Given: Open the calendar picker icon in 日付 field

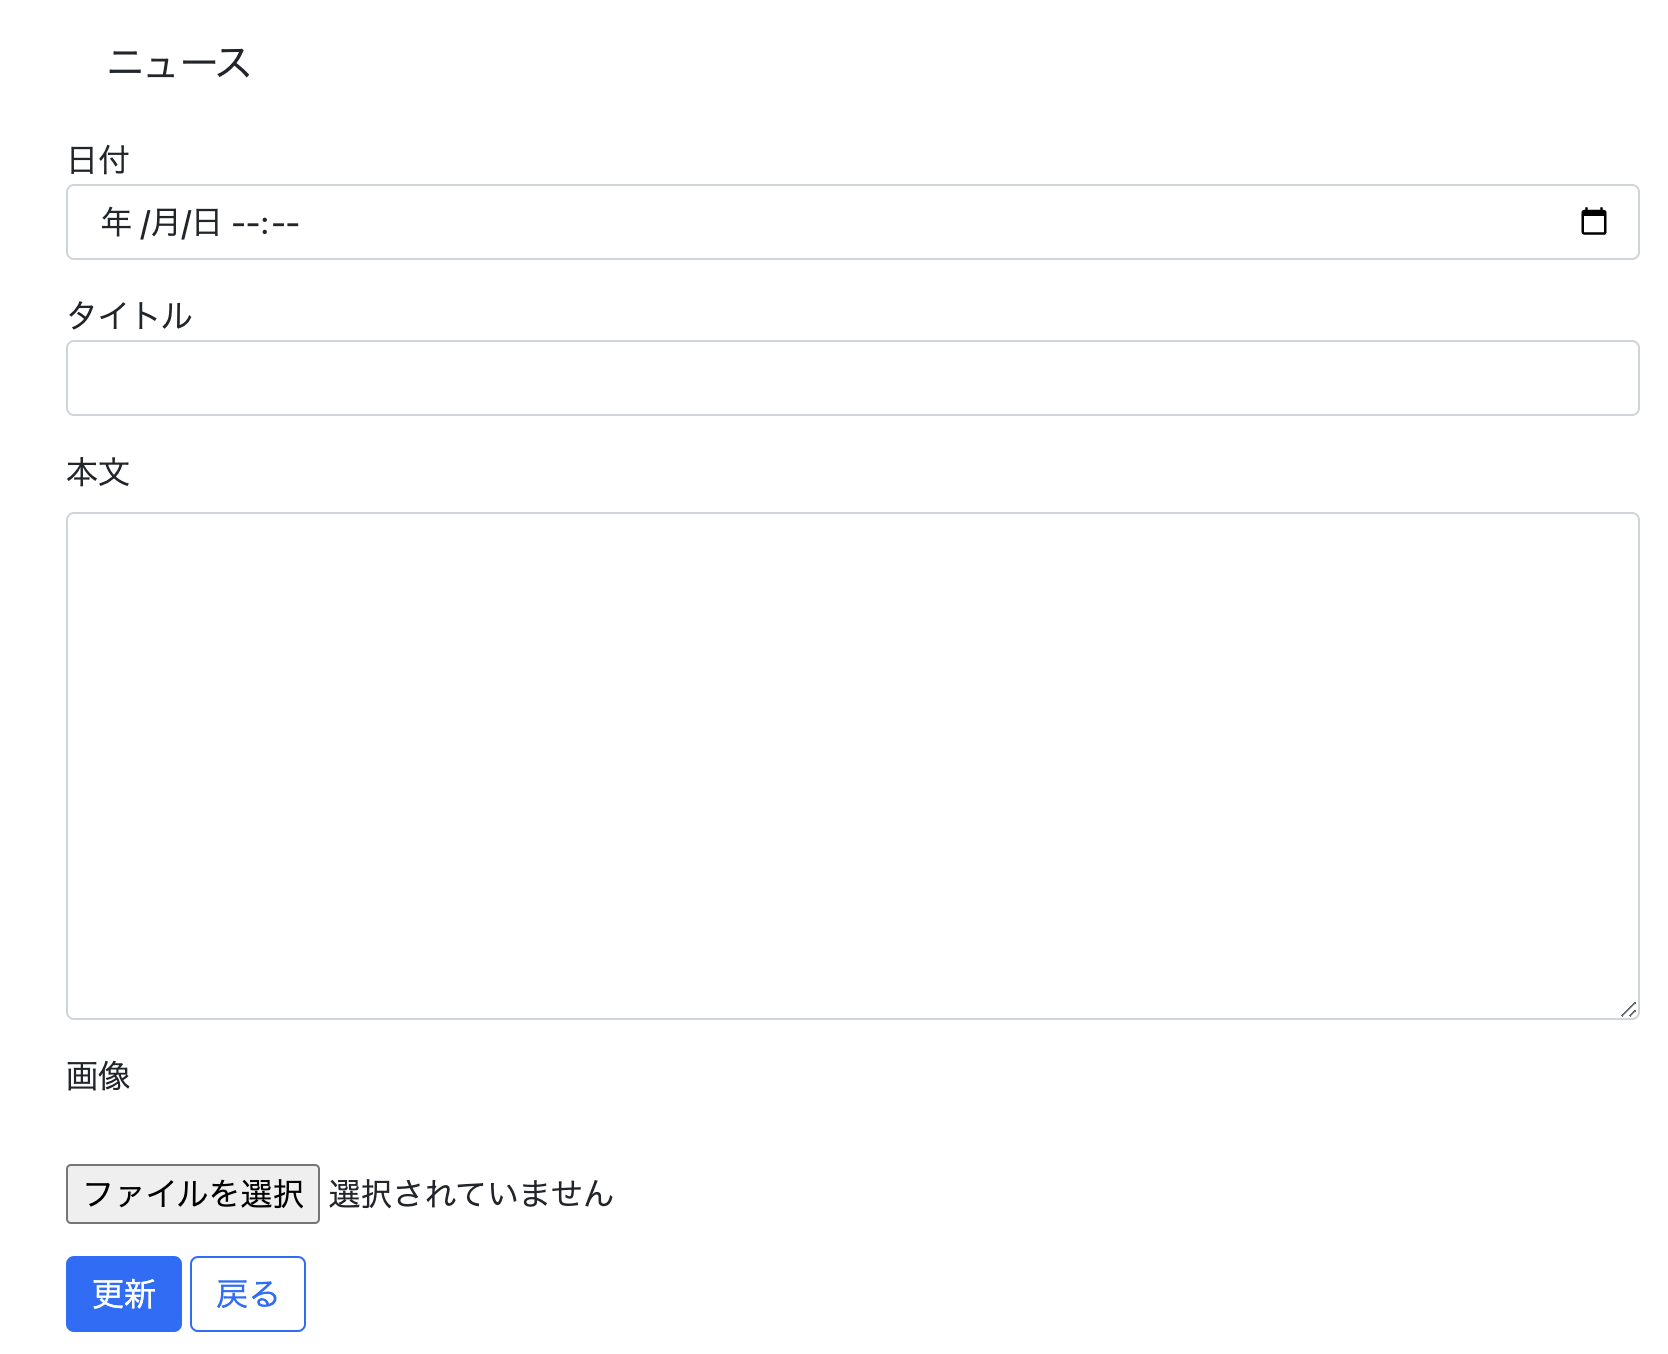Looking at the screenshot, I should [1593, 221].
